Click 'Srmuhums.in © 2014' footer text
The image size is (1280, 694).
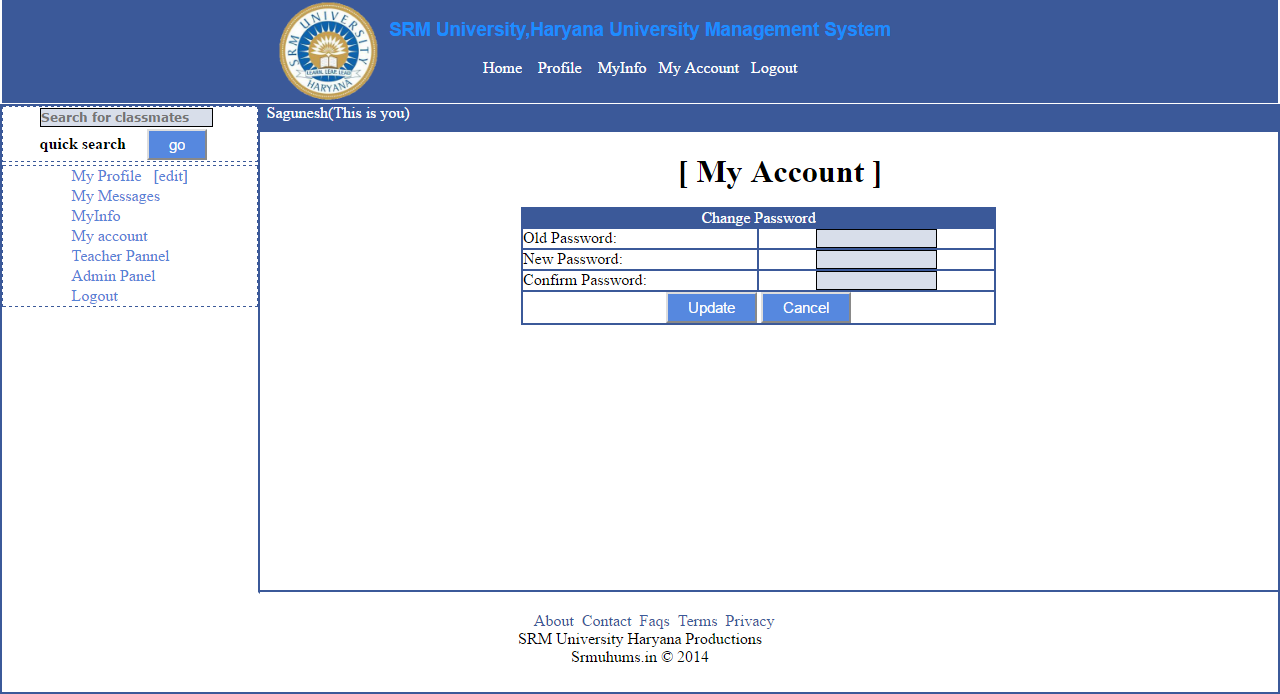click(640, 657)
